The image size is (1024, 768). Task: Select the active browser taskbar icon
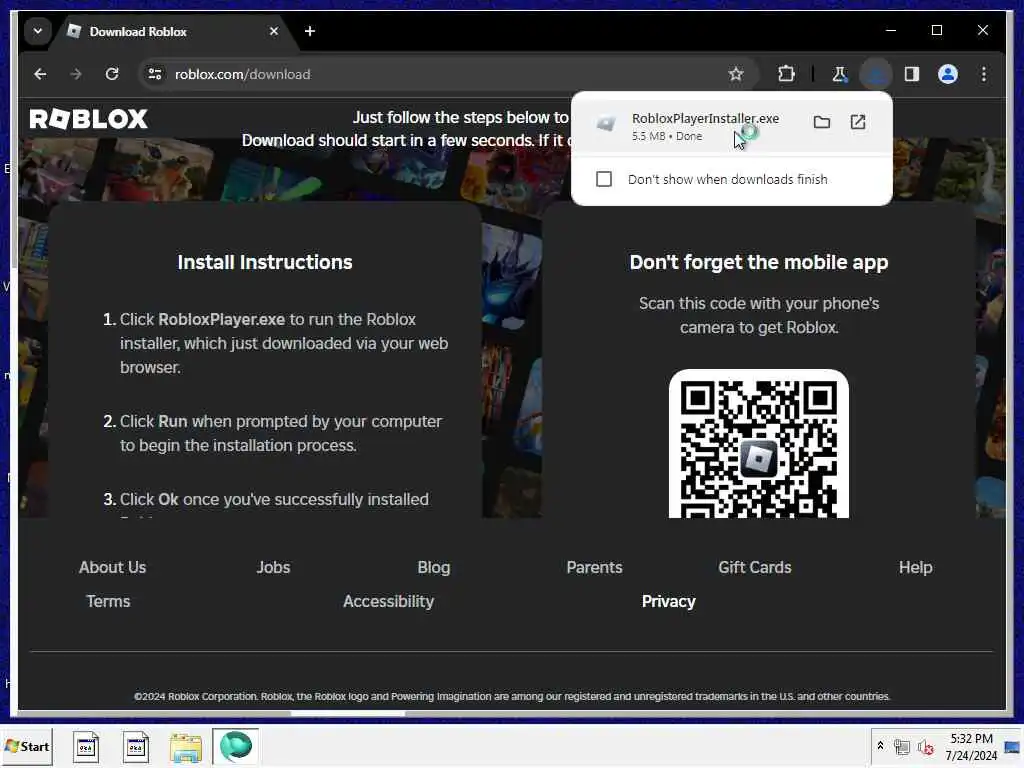click(x=236, y=746)
